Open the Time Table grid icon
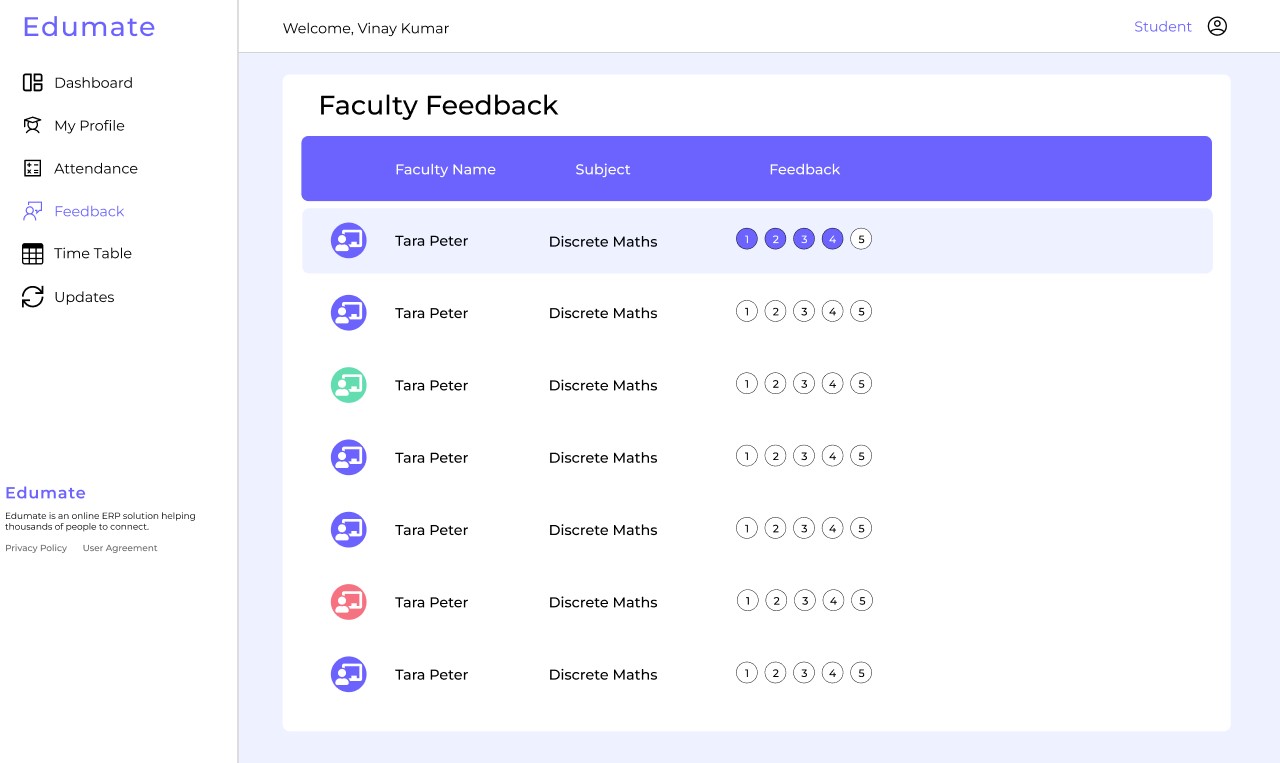1280x763 pixels. (x=33, y=254)
